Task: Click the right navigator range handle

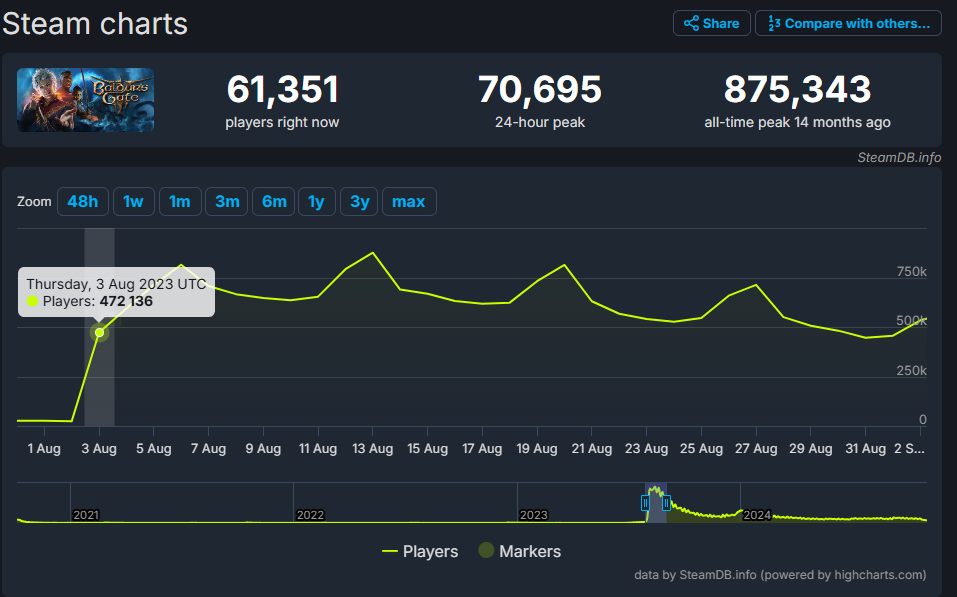Action: (x=666, y=503)
